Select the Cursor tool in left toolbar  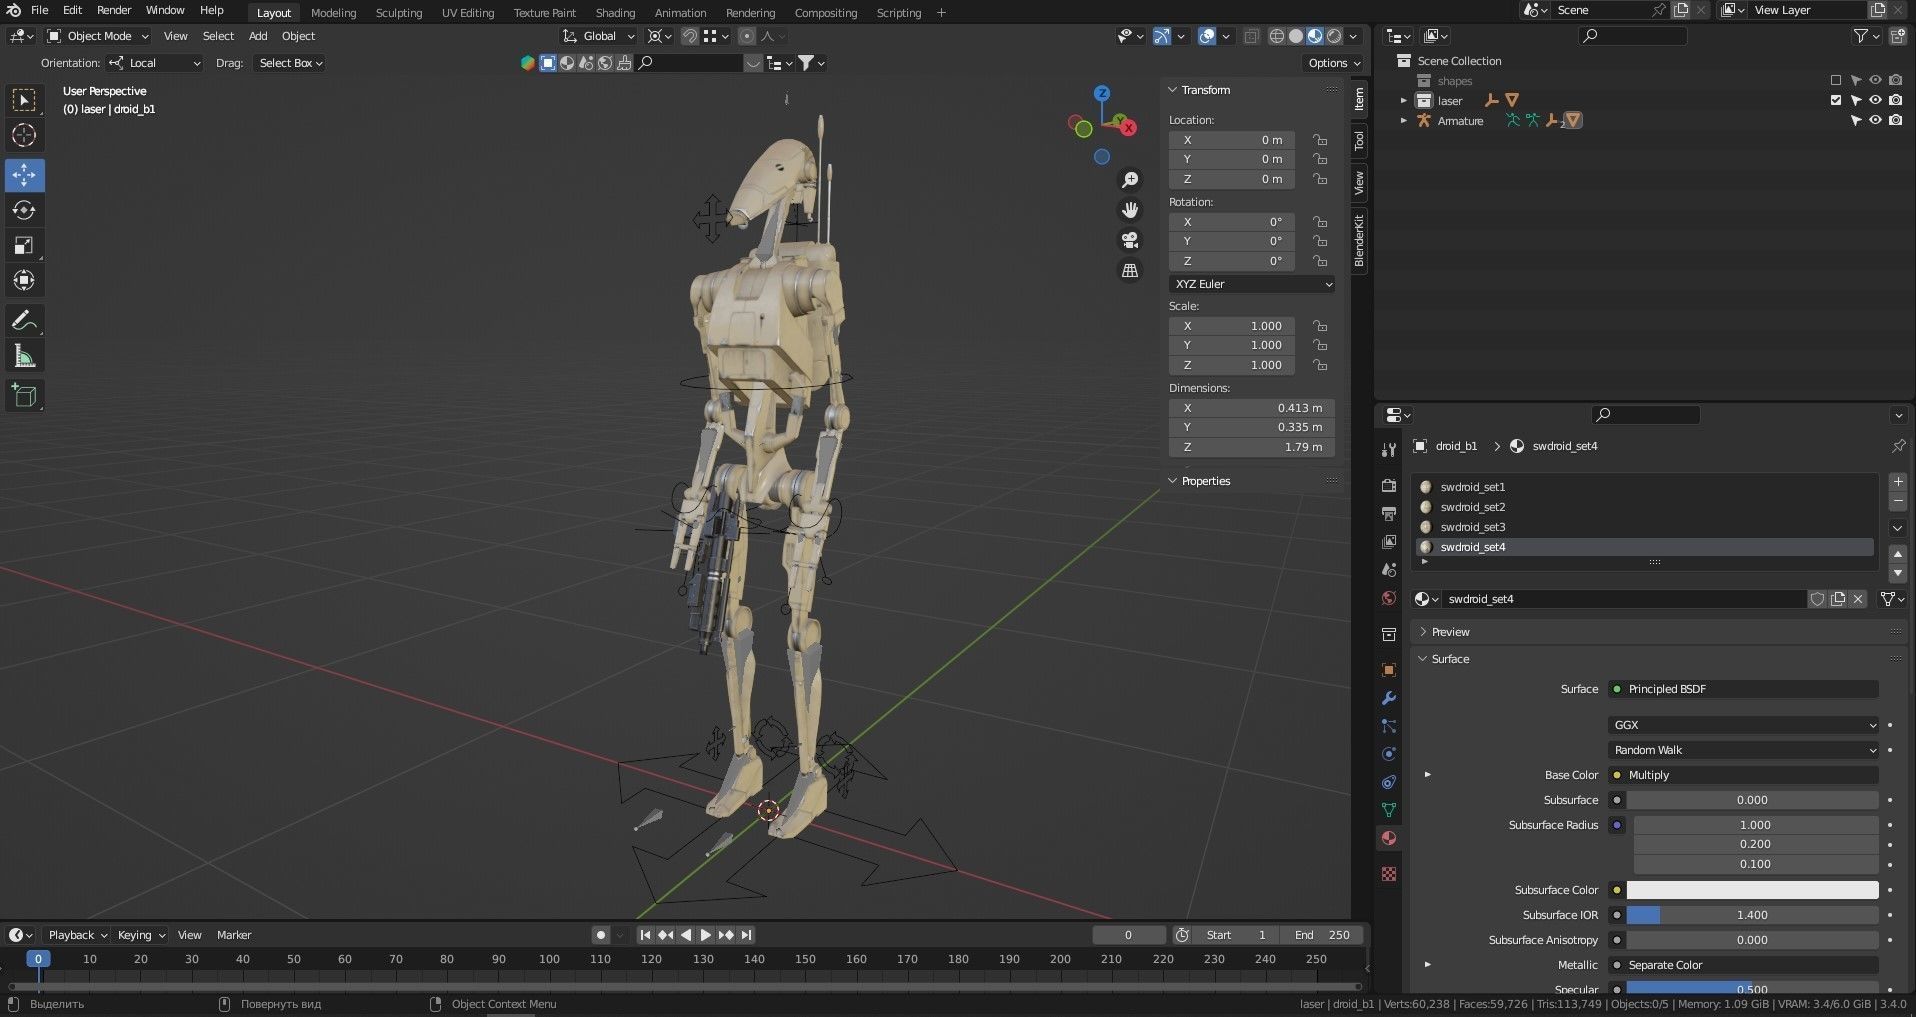[x=24, y=135]
